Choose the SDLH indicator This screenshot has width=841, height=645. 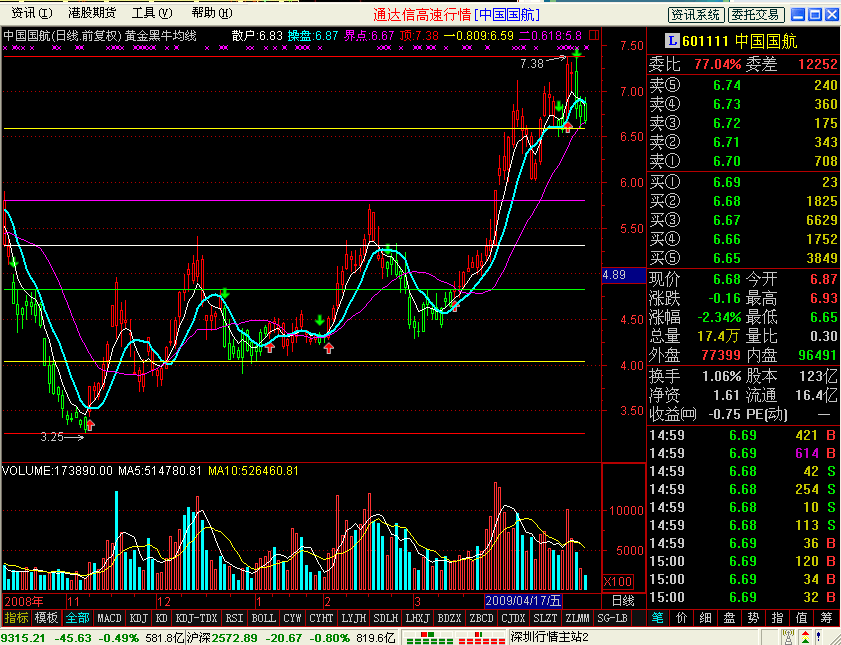coord(386,618)
